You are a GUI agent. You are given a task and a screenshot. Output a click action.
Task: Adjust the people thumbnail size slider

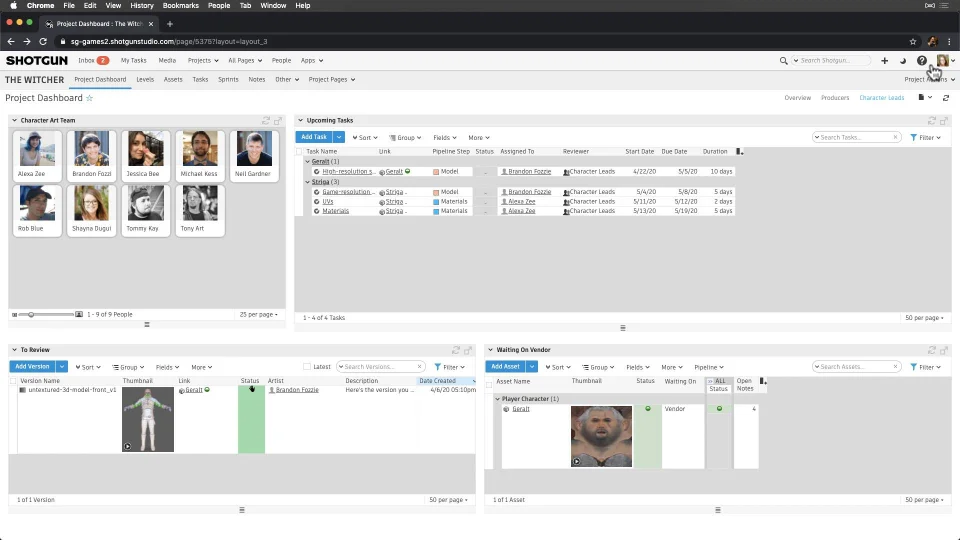click(31, 314)
